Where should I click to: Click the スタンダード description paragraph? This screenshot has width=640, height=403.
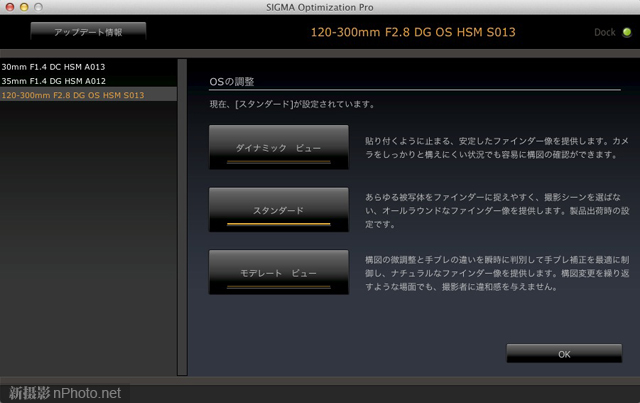(497, 211)
